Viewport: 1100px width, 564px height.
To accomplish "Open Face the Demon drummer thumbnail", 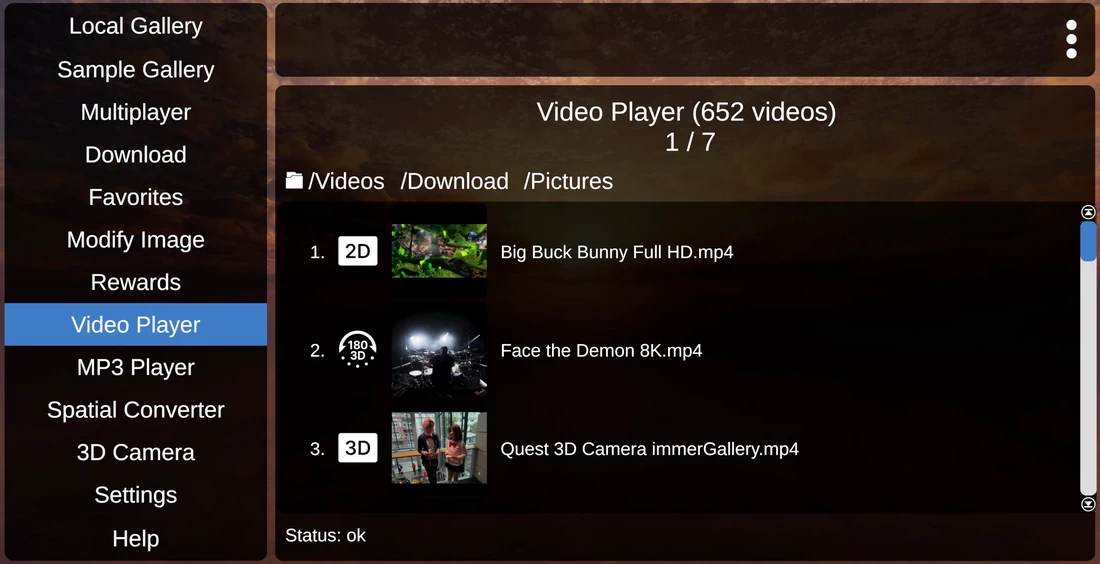I will (x=439, y=350).
